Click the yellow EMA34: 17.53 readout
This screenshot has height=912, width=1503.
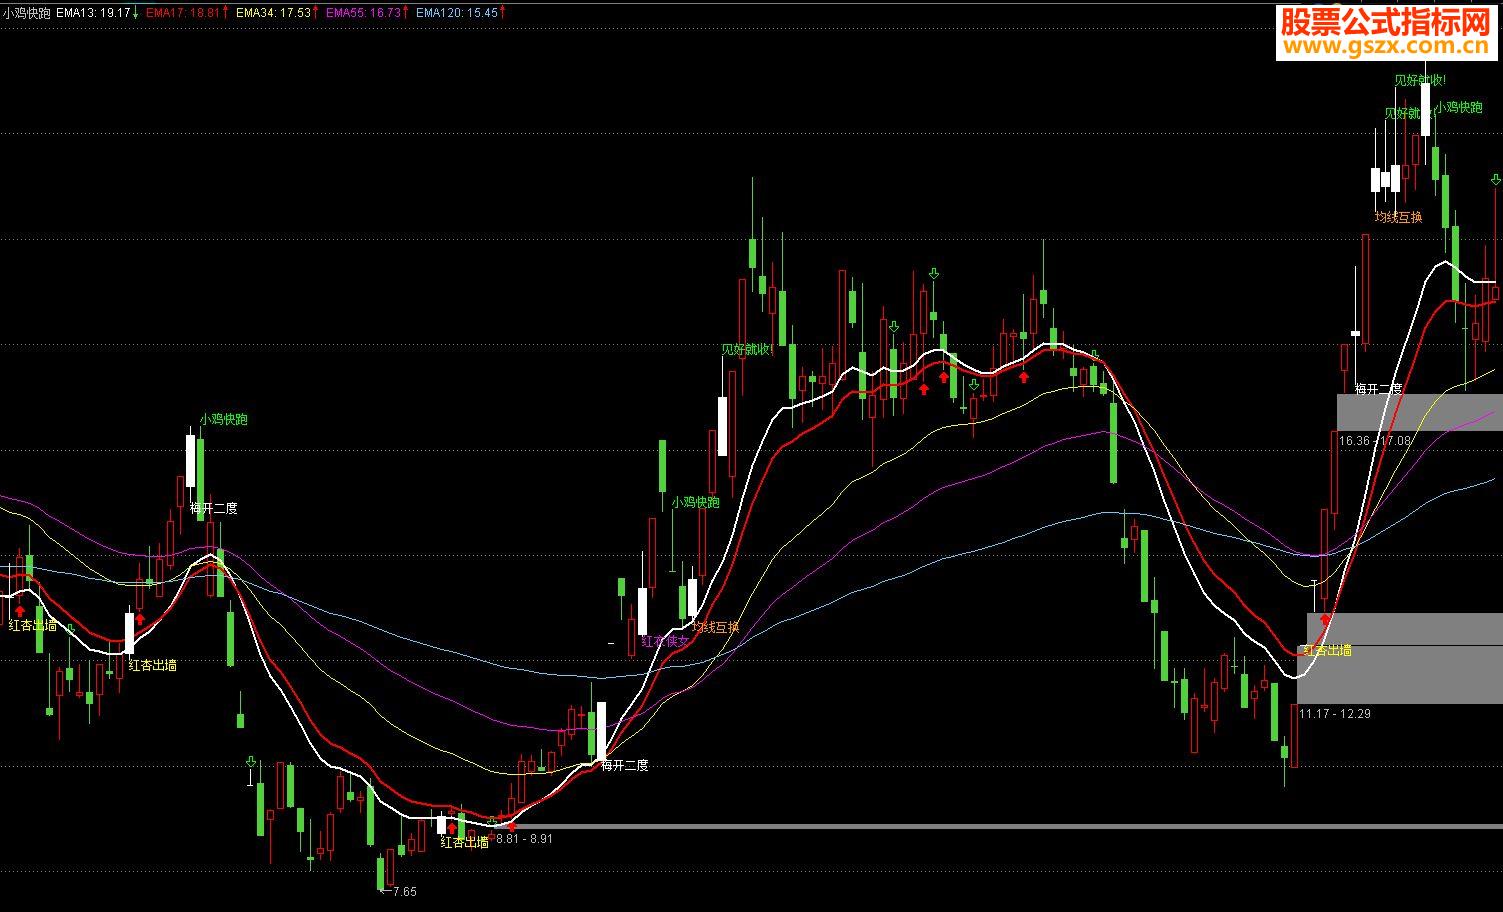pos(273,13)
